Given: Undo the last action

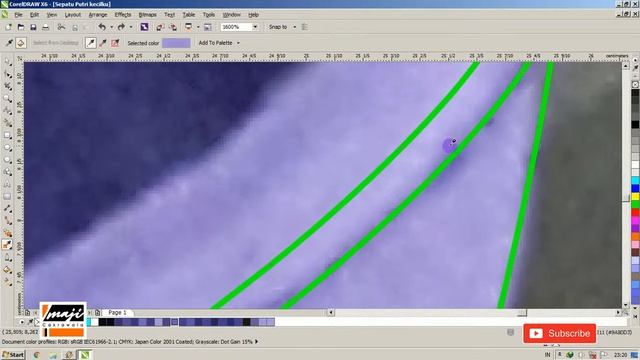Looking at the screenshot, I should pos(102,27).
